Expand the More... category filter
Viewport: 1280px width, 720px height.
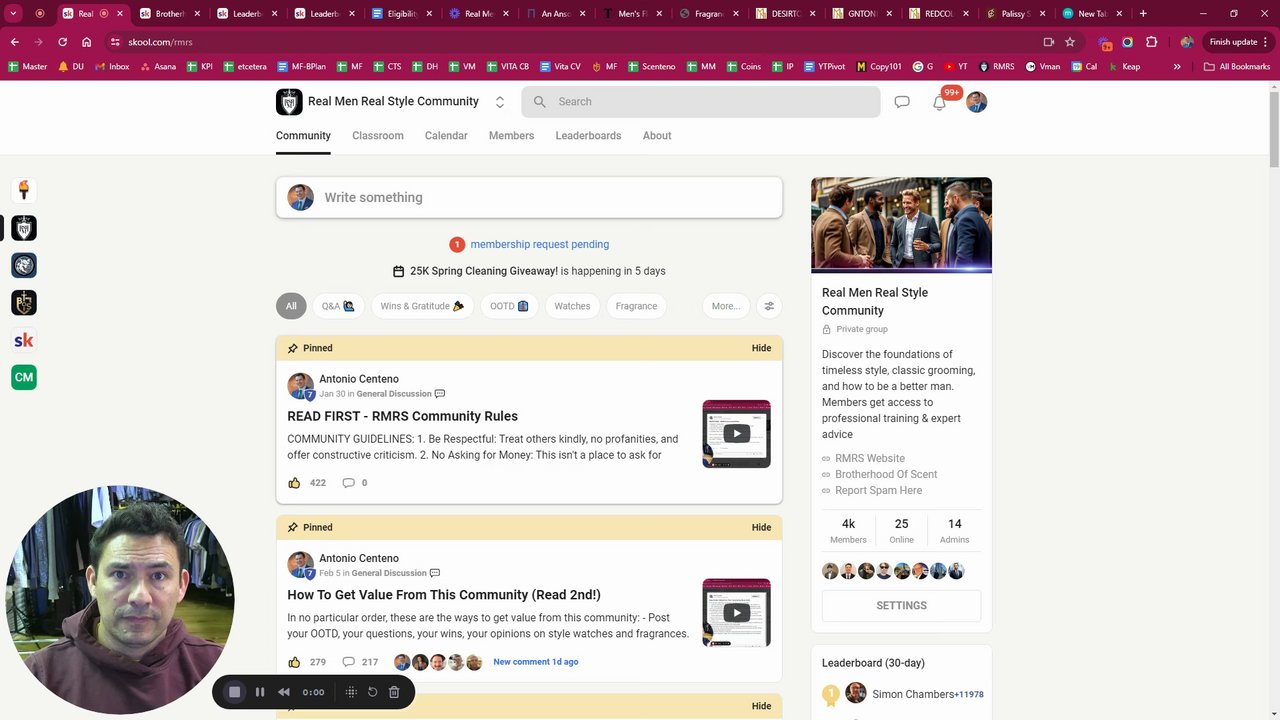point(726,306)
